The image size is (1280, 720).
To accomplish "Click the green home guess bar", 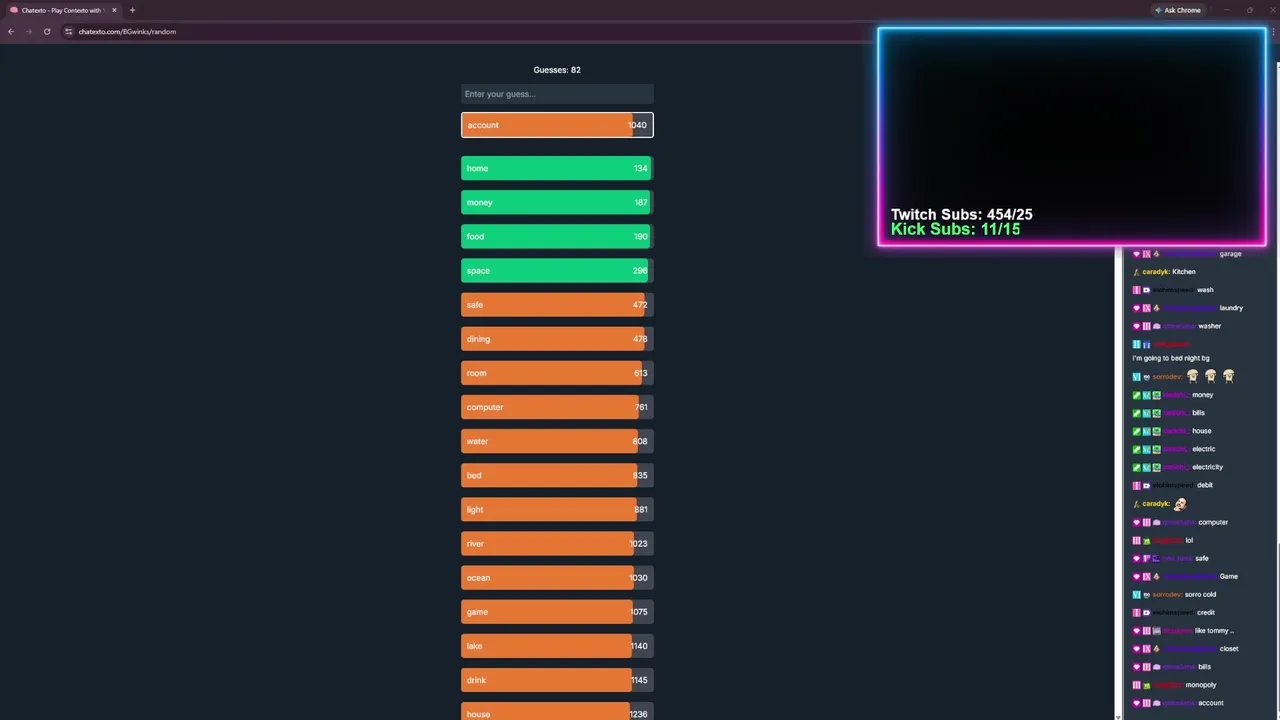I will (557, 168).
